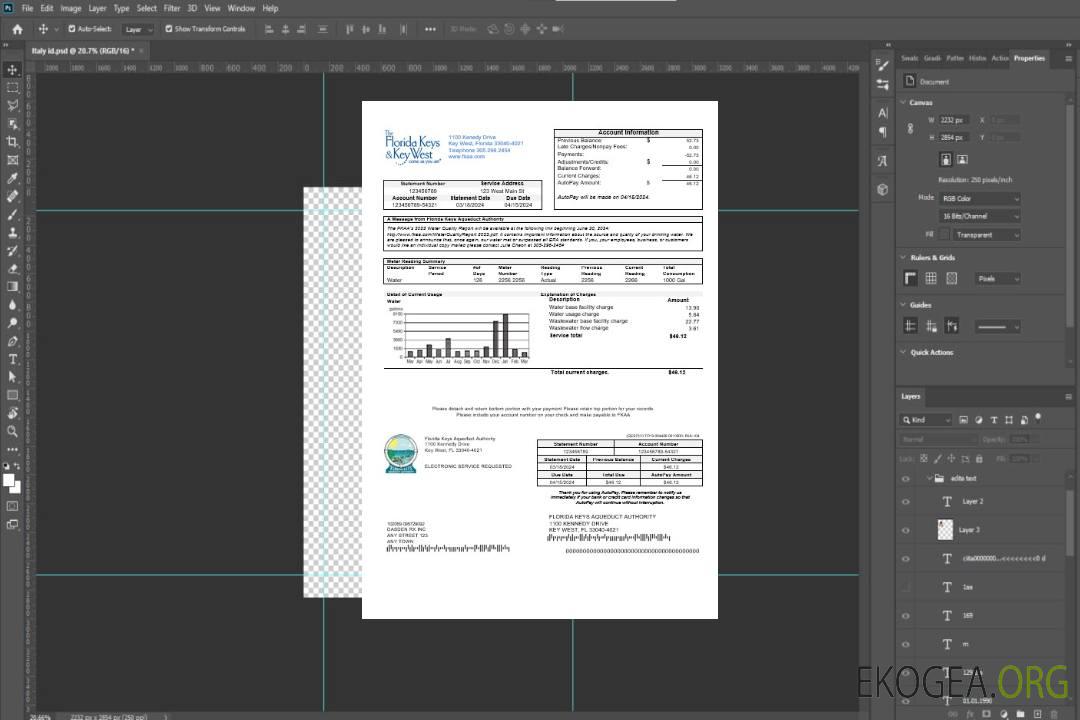This screenshot has height=720, width=1080.
Task: Select the Eyedropper tool
Action: point(12,178)
